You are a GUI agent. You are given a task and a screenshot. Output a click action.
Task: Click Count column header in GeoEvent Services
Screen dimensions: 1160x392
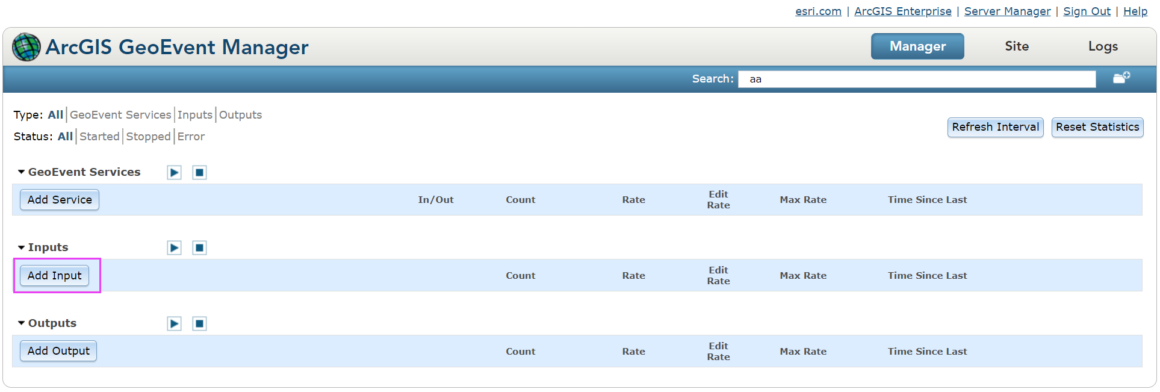click(520, 200)
